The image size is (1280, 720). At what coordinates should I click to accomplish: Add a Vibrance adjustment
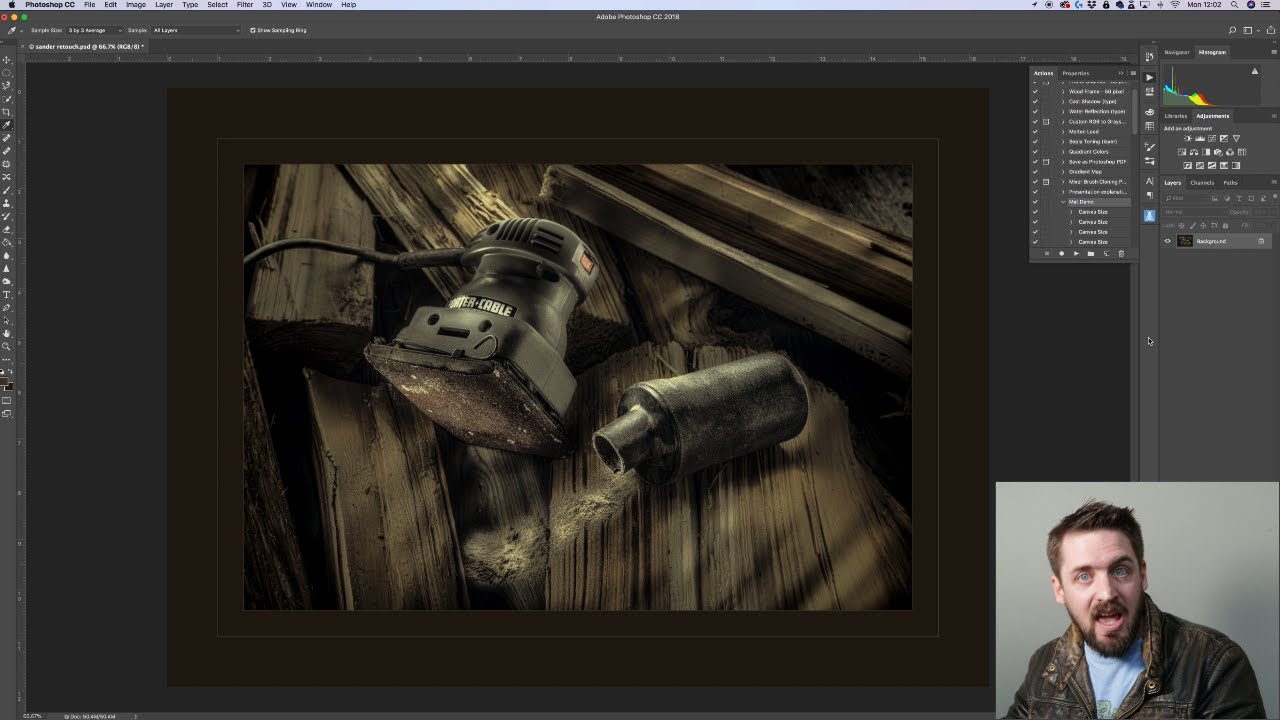(x=1236, y=138)
